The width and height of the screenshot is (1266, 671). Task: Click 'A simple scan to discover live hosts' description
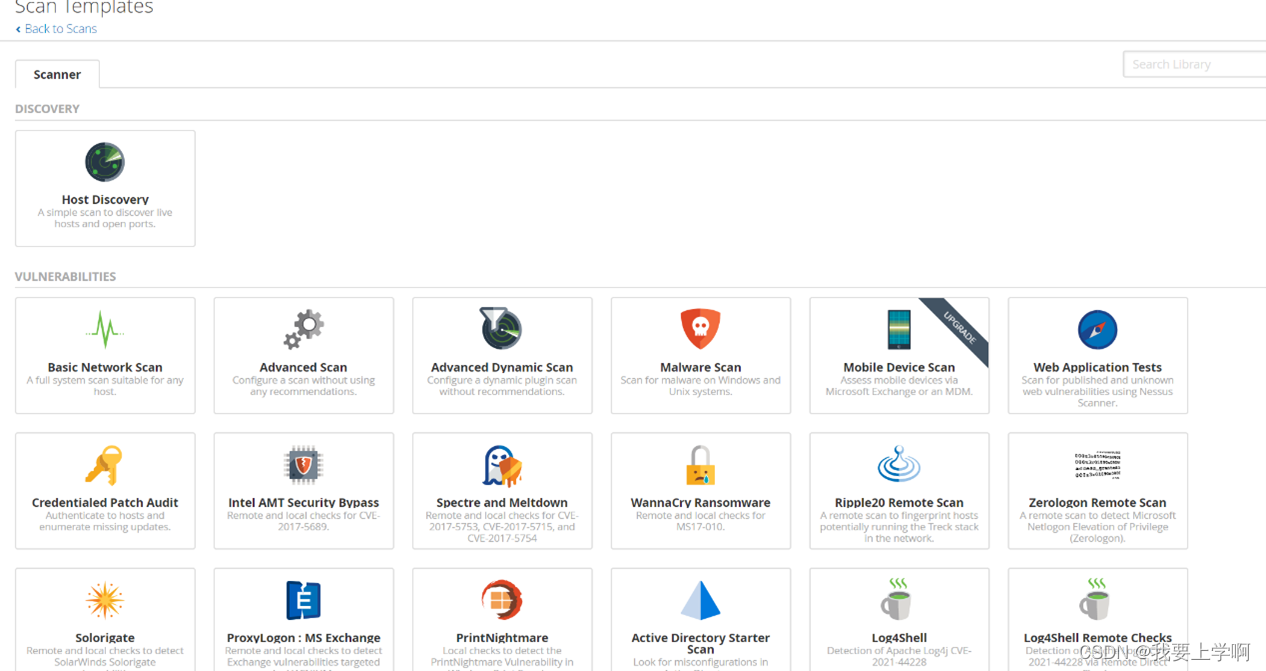click(105, 218)
